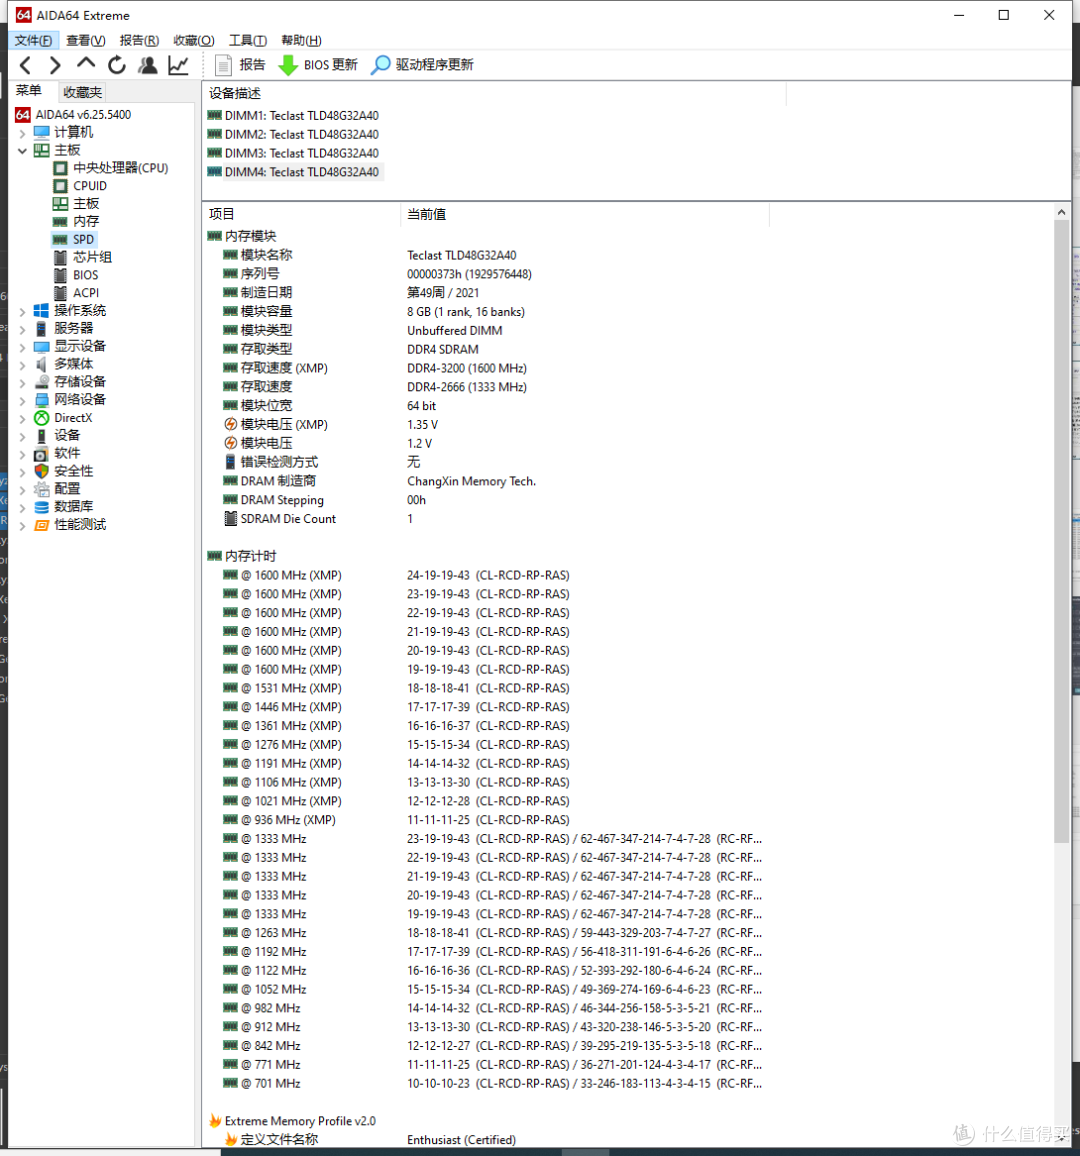The width and height of the screenshot is (1080, 1156).
Task: Expand the 服务器 tree node
Action: coord(22,329)
